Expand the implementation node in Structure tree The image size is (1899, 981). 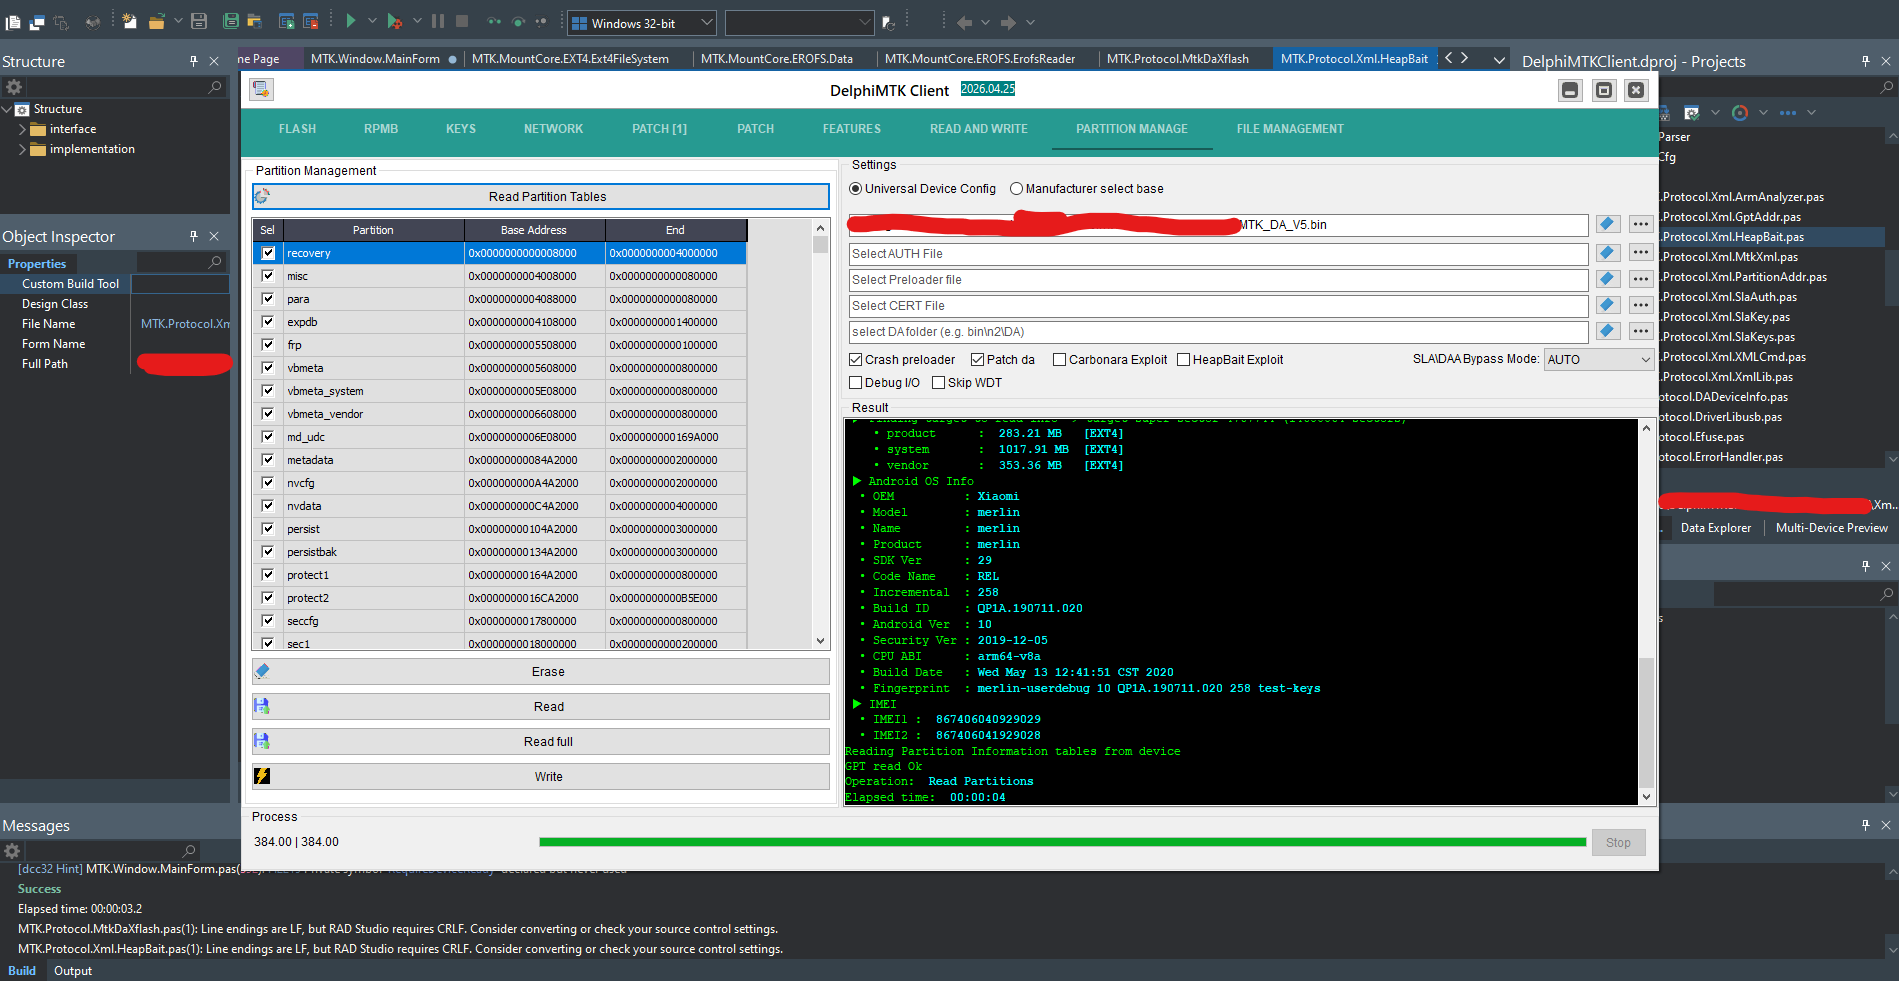pyautogui.click(x=23, y=149)
